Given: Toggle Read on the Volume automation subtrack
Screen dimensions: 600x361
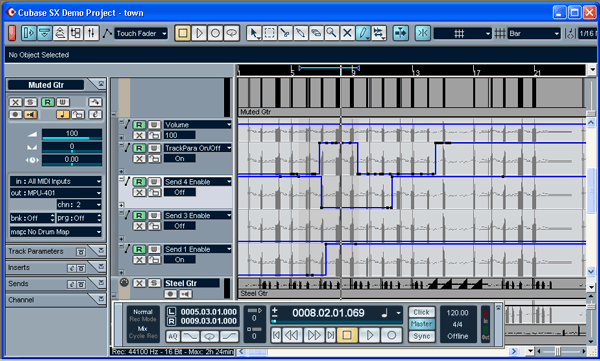Looking at the screenshot, I should coord(139,125).
